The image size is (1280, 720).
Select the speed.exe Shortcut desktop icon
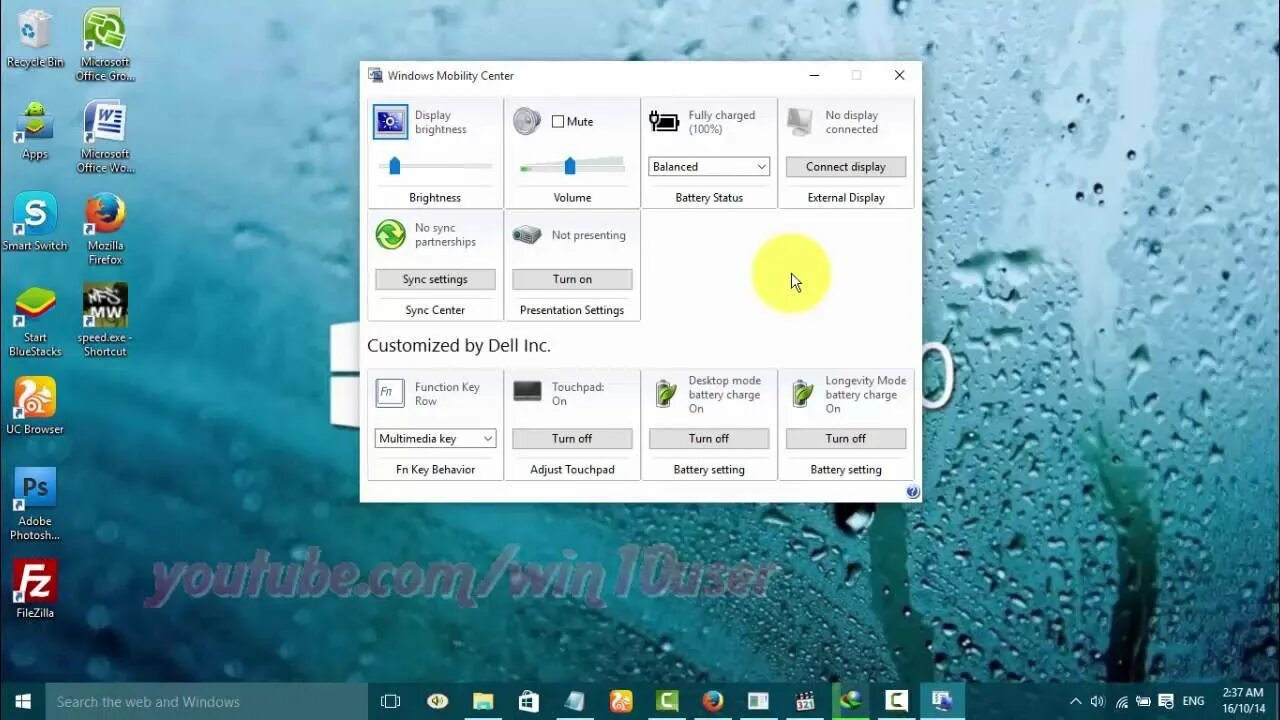[105, 321]
